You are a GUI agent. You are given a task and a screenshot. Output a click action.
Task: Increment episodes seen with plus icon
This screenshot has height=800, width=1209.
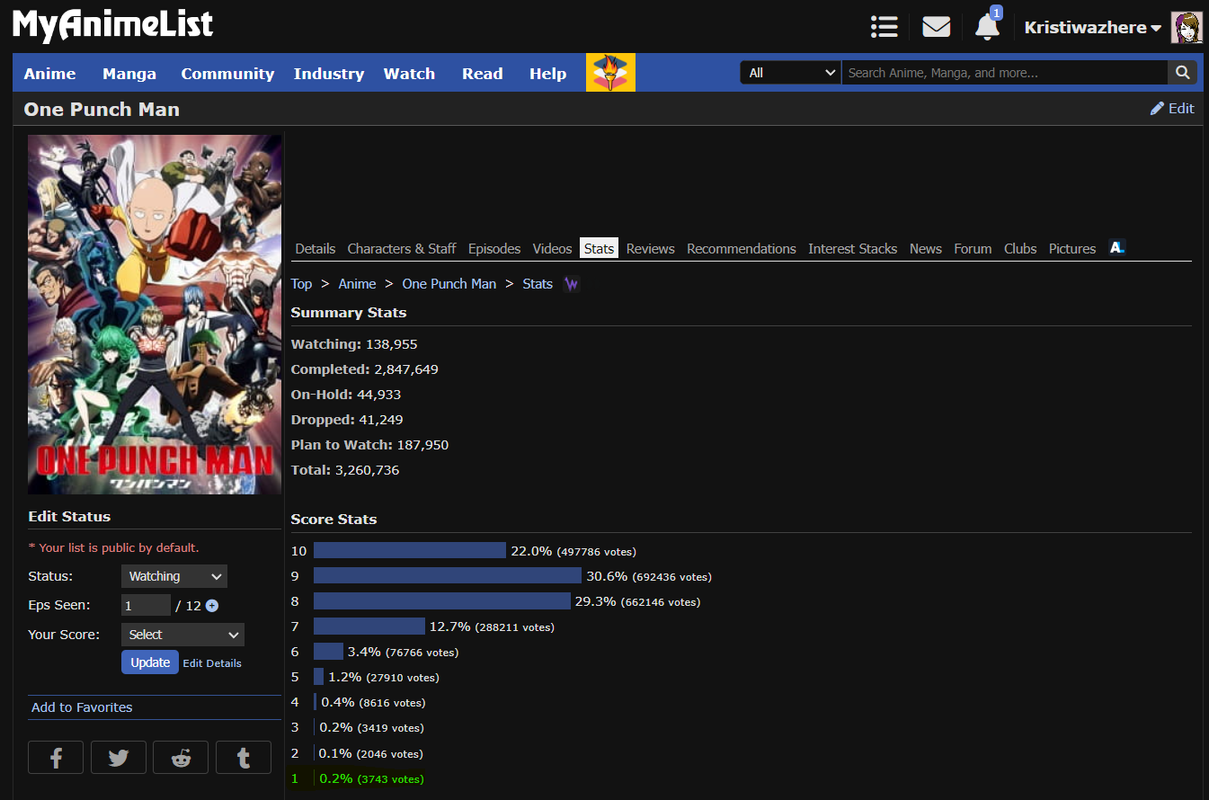212,605
